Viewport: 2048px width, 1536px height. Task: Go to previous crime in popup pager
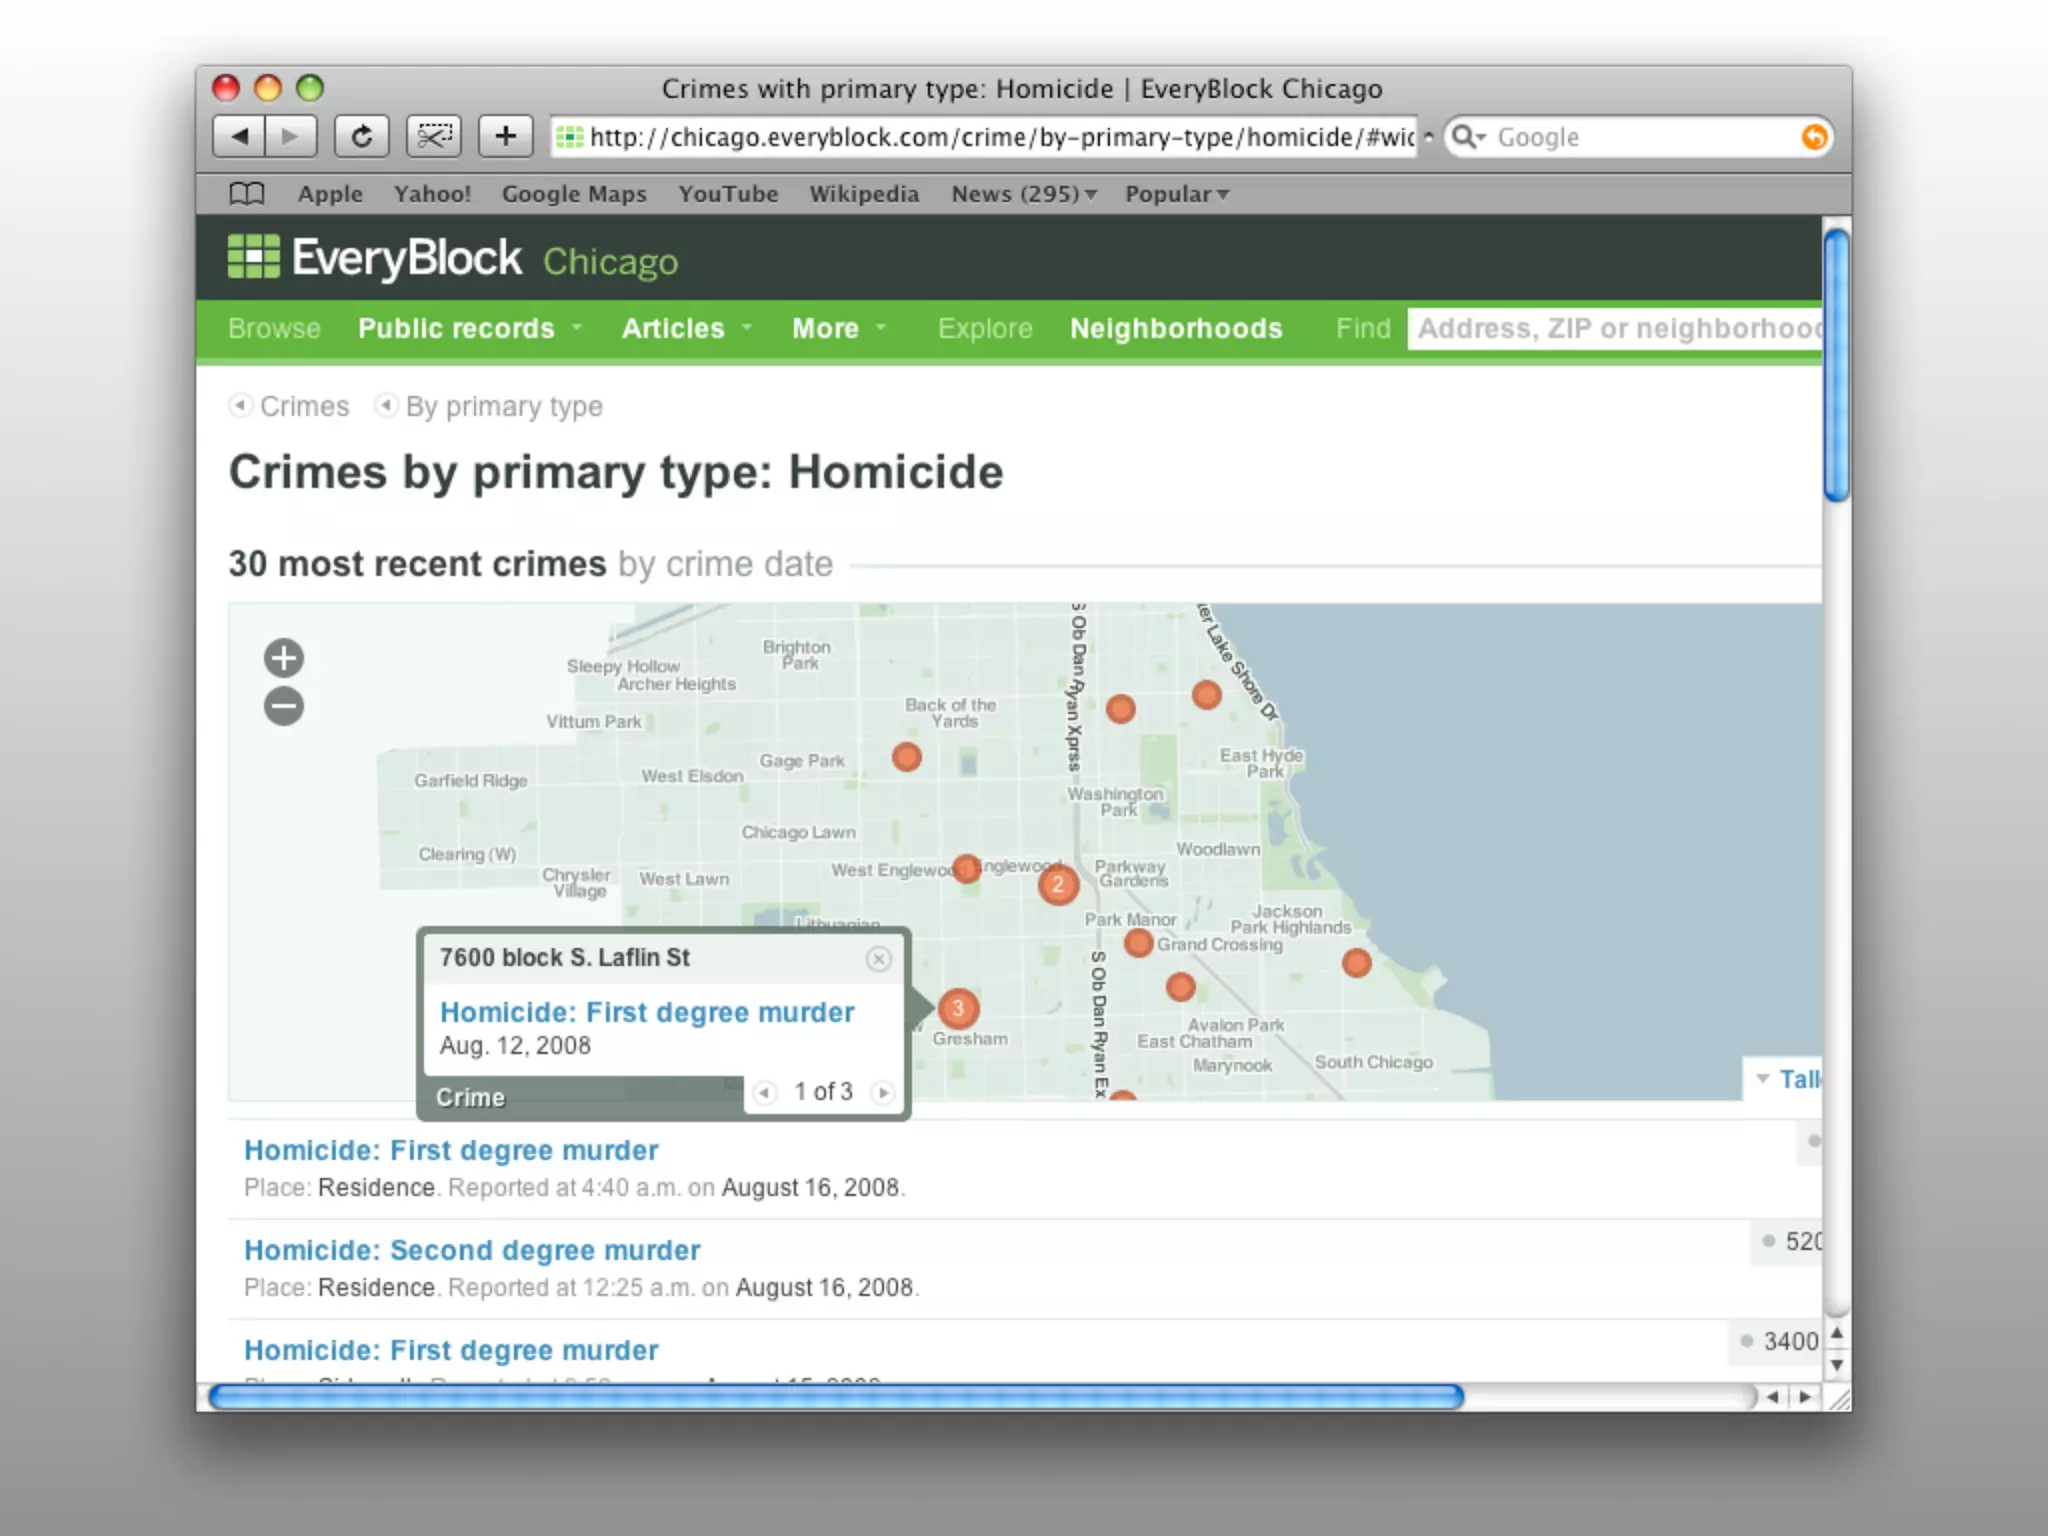765,1092
